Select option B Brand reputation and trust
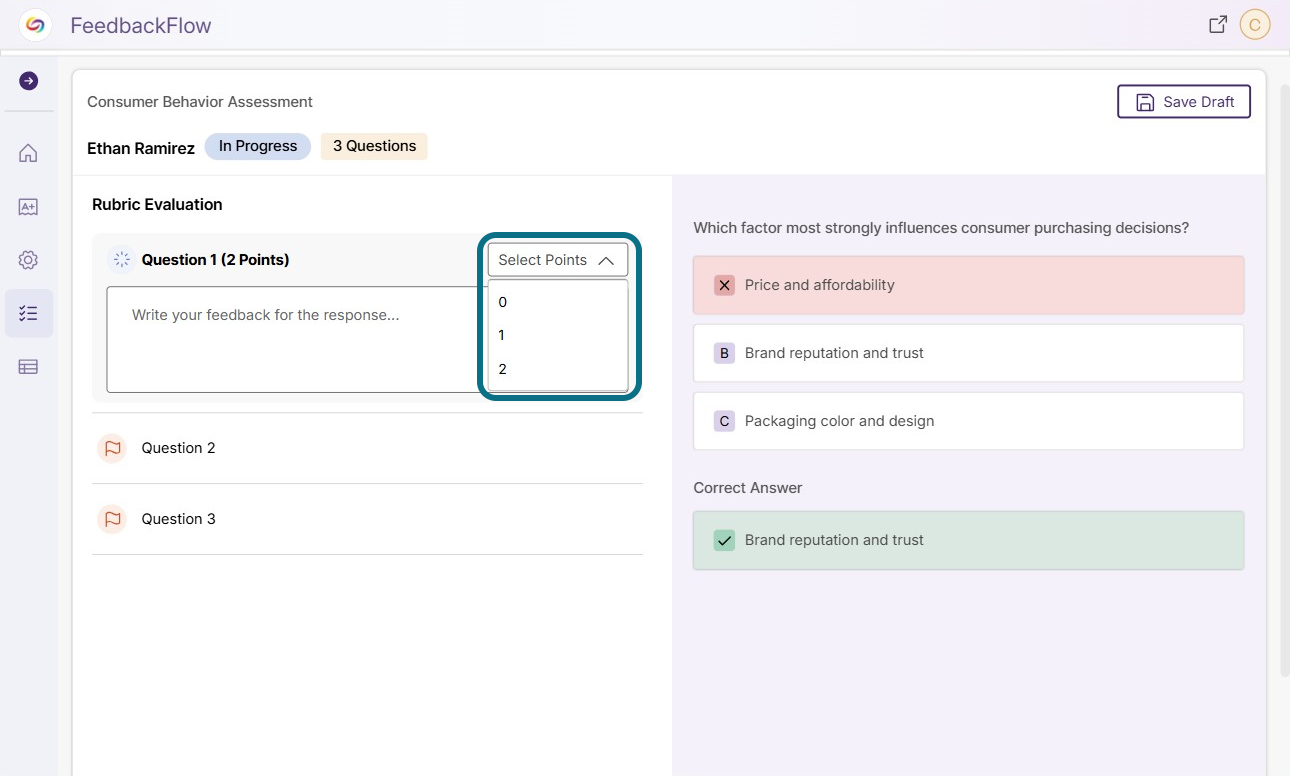 coord(968,353)
